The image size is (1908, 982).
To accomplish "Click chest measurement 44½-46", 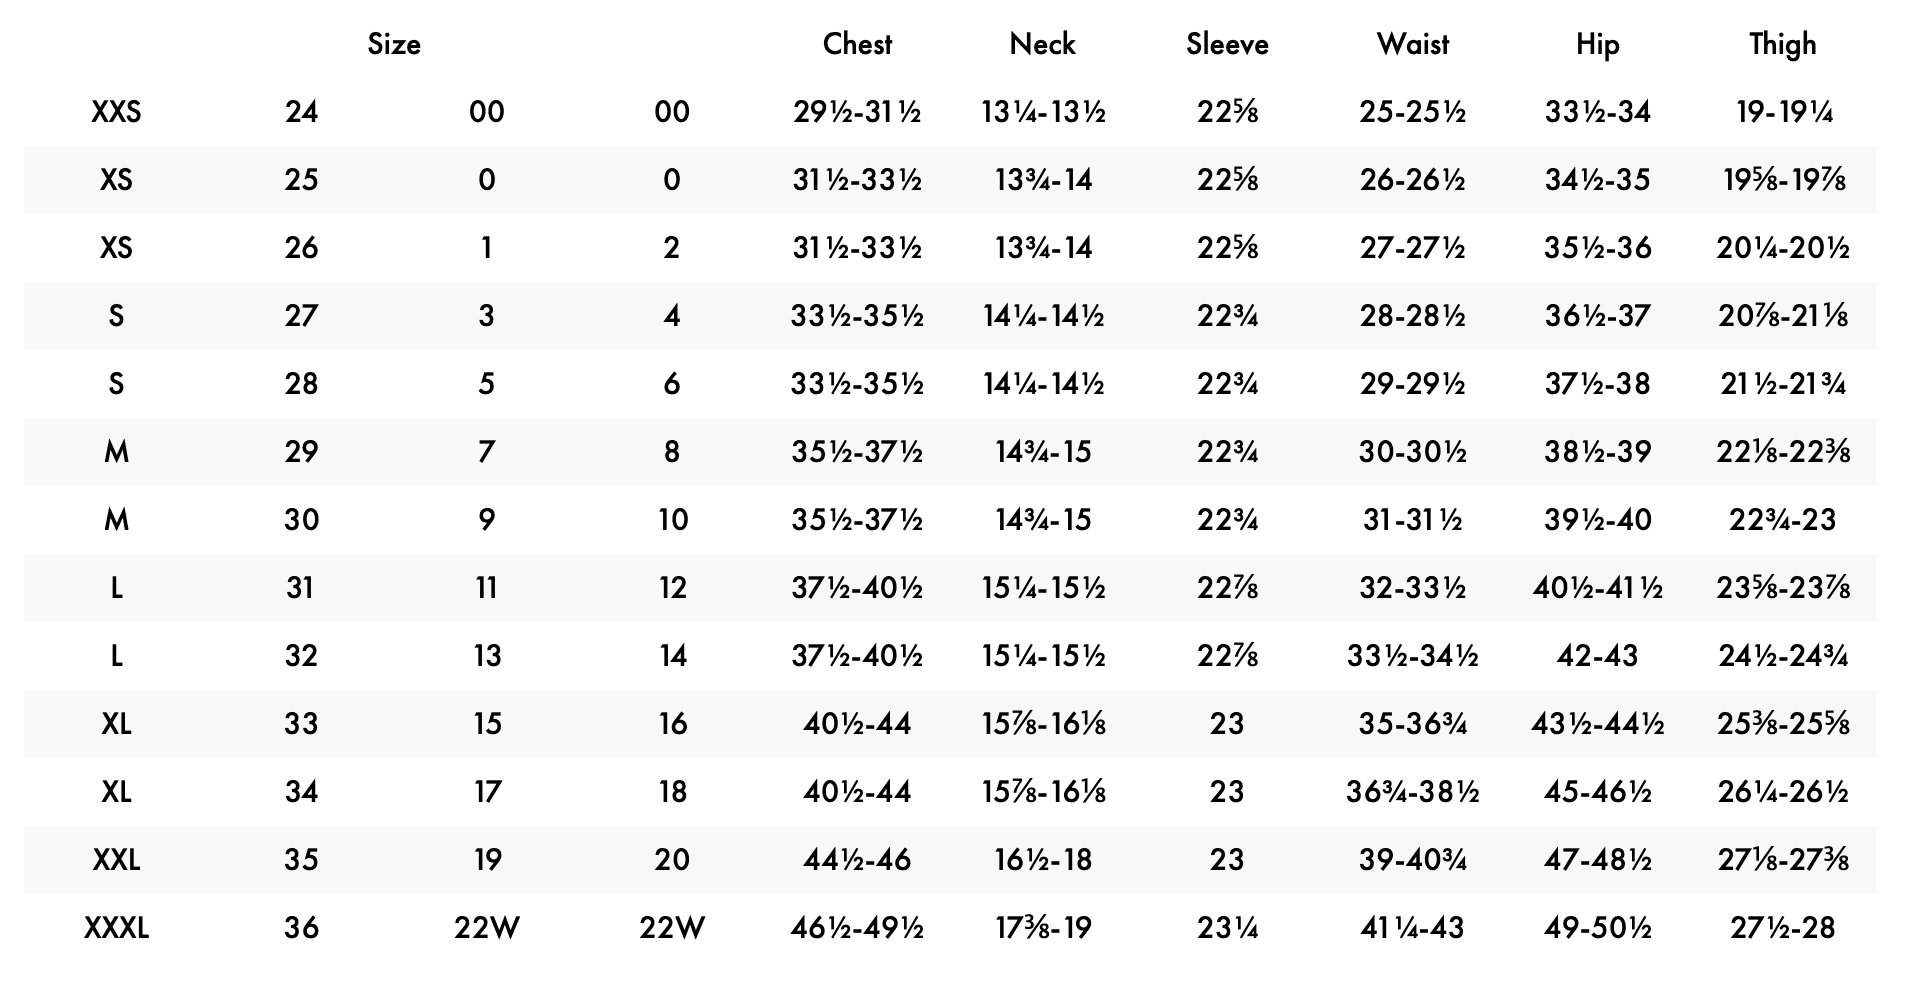I will (857, 860).
